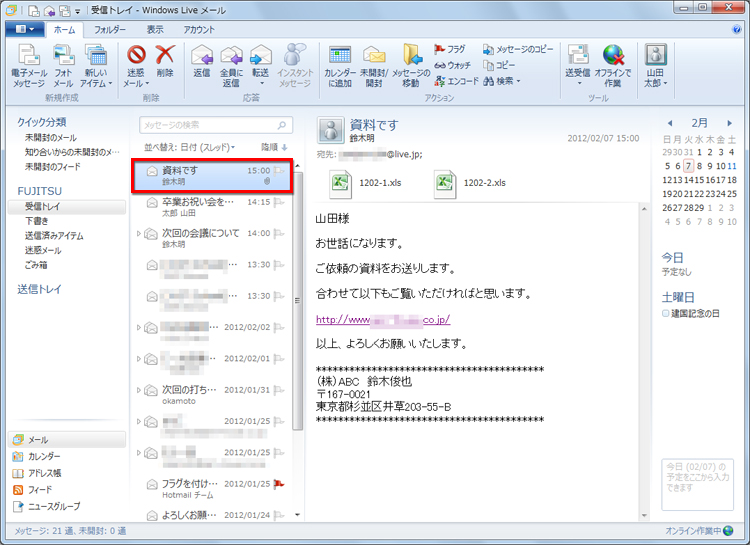
Task: Click the search magnifier icon
Action: click(x=282, y=125)
